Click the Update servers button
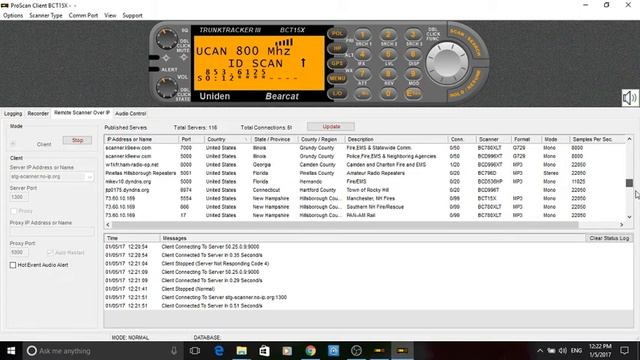 pos(331,127)
